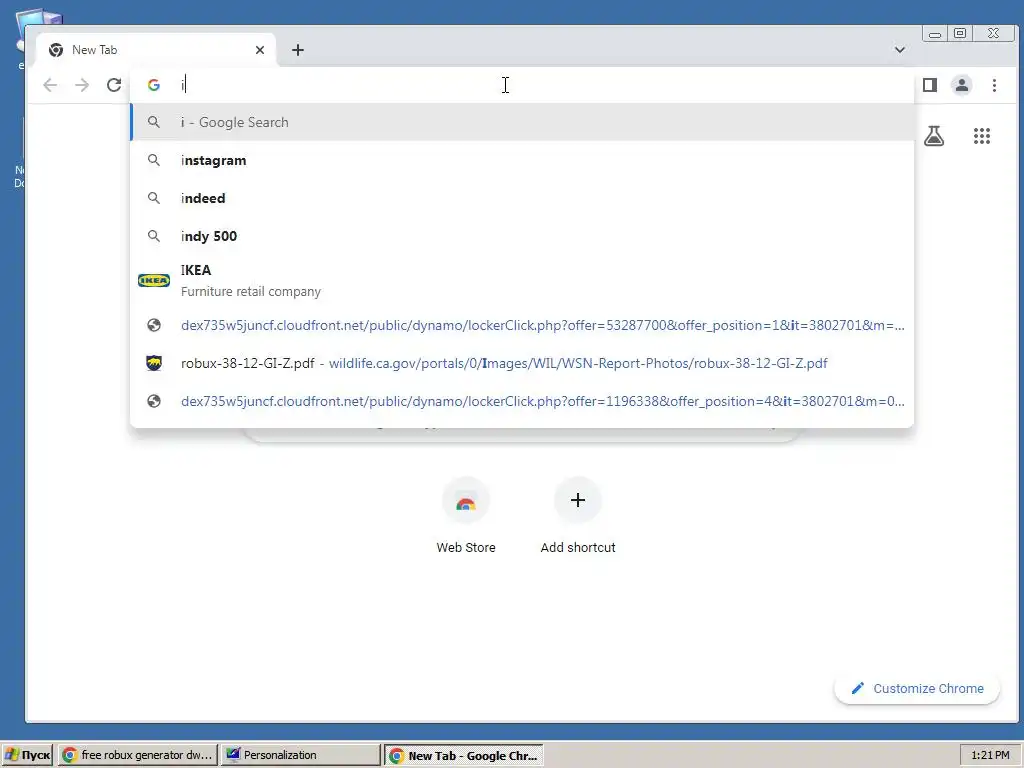Click inside the address bar input
The width and height of the screenshot is (1024, 768).
coord(522,85)
